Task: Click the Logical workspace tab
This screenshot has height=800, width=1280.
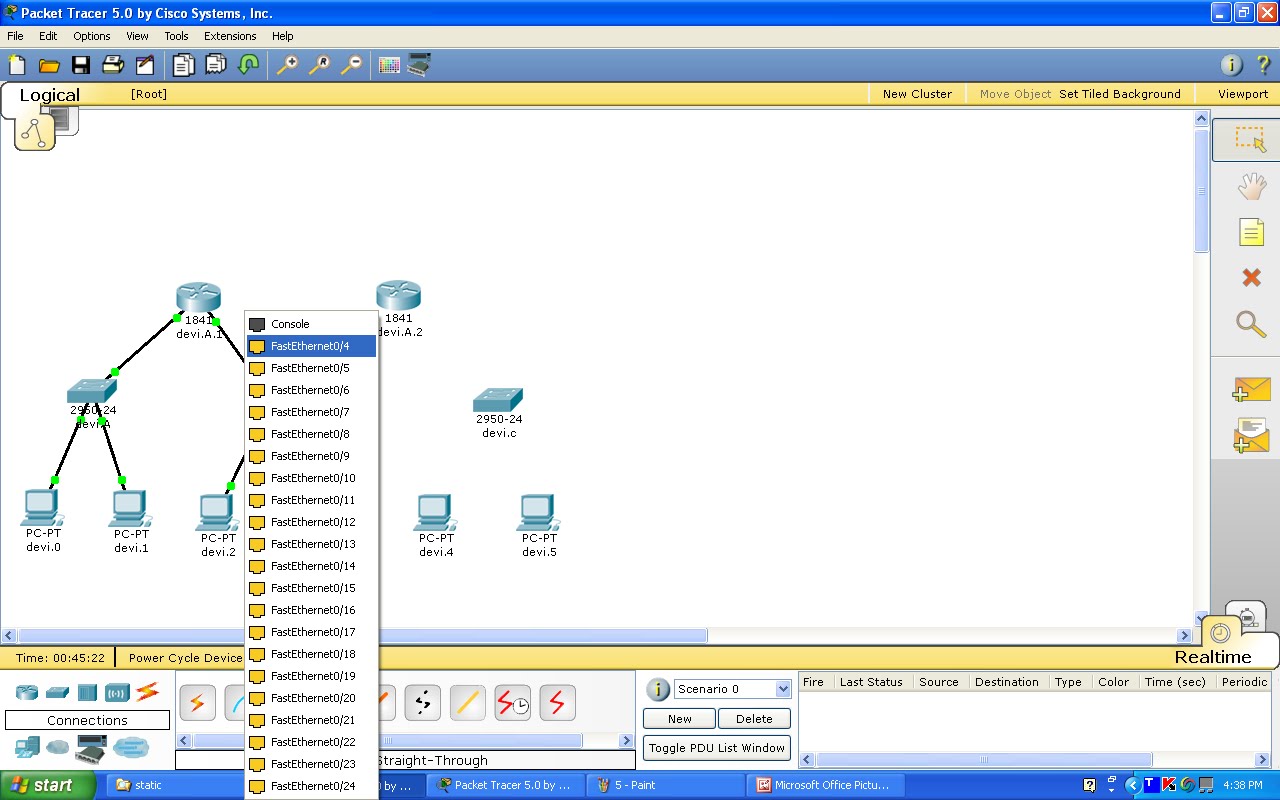Action: (x=49, y=95)
